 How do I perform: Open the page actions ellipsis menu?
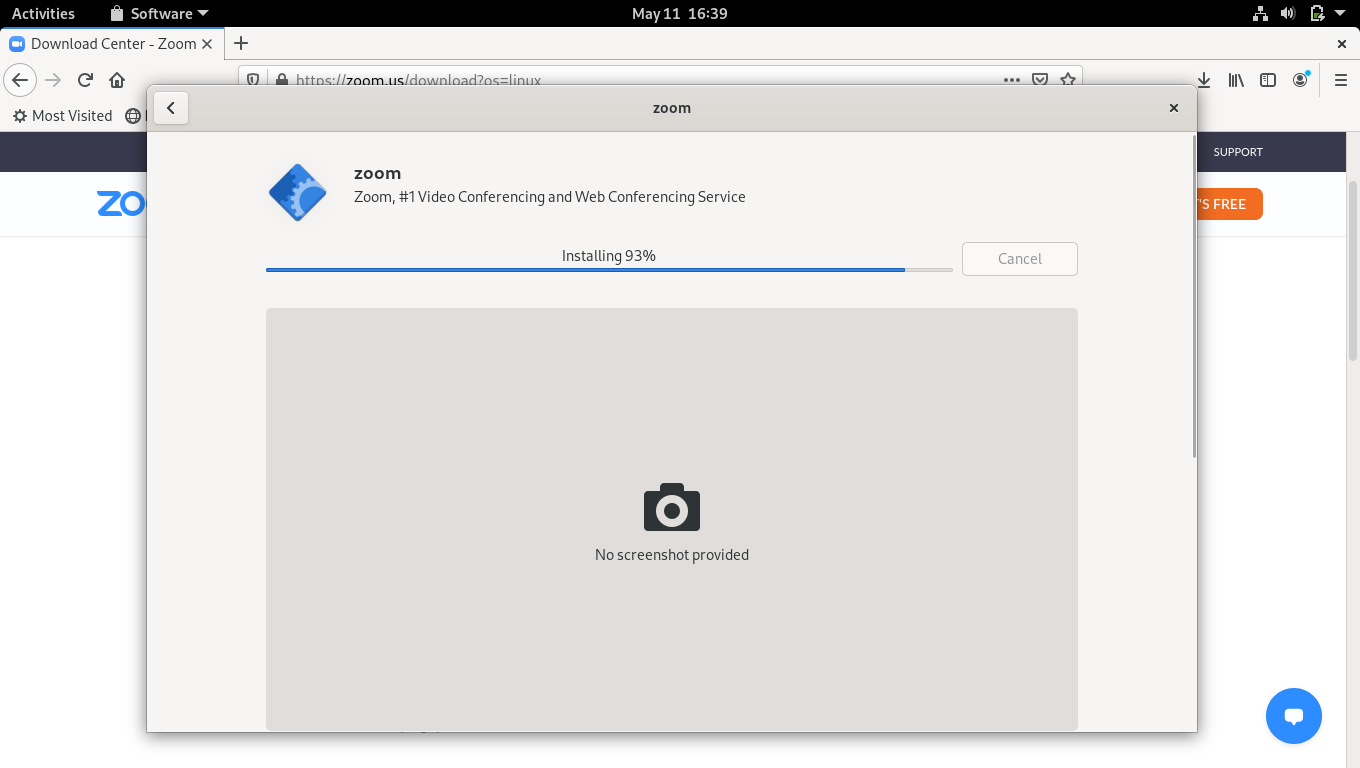pyautogui.click(x=1012, y=79)
